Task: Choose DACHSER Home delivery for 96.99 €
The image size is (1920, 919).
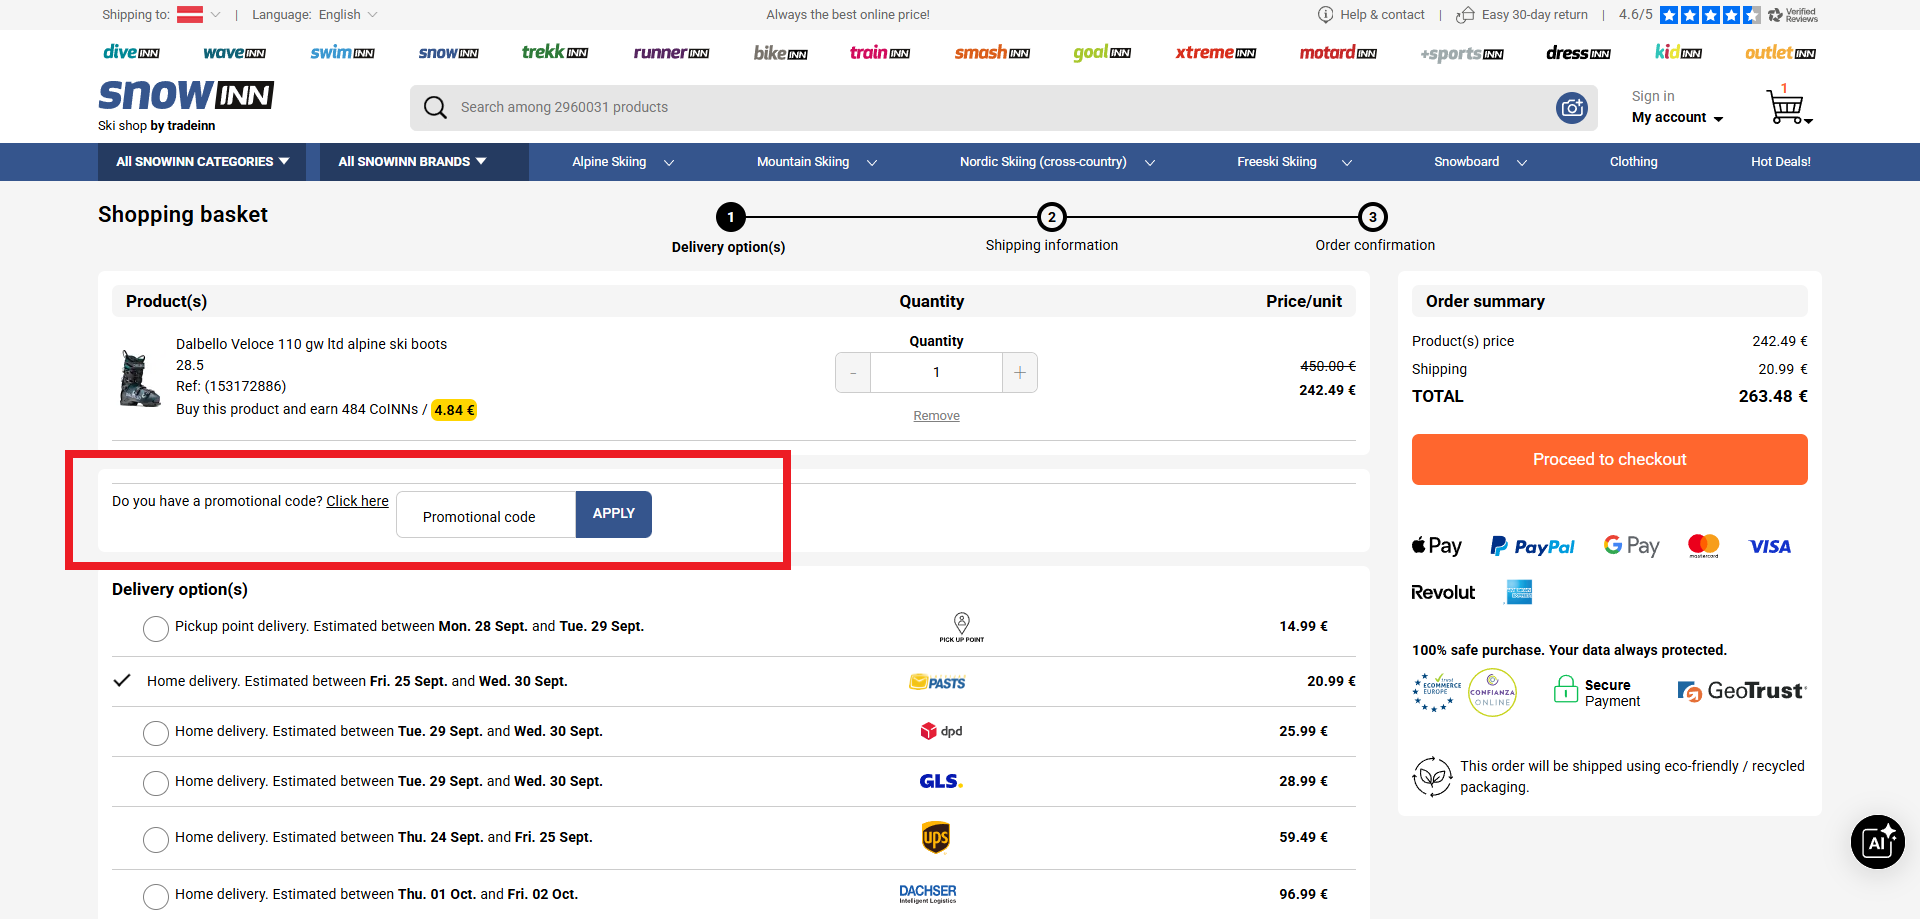Action: point(156,896)
